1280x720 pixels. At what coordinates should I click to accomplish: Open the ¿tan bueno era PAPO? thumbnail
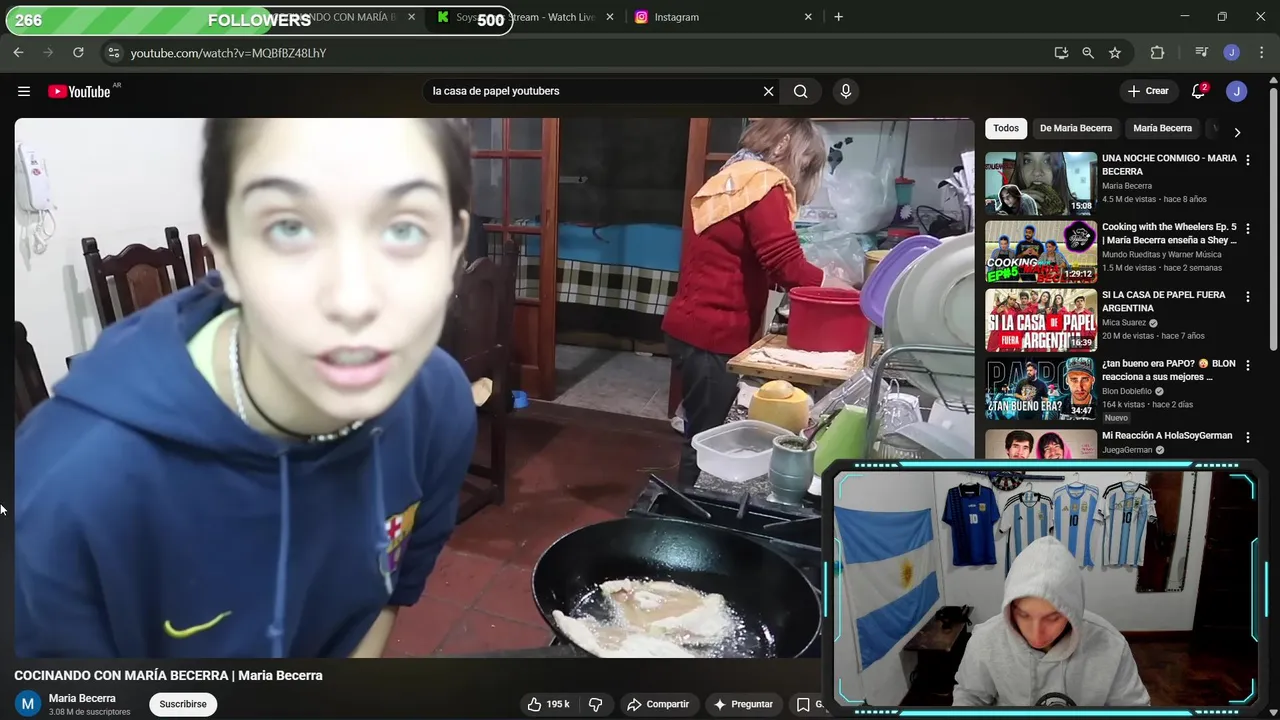click(x=1041, y=389)
